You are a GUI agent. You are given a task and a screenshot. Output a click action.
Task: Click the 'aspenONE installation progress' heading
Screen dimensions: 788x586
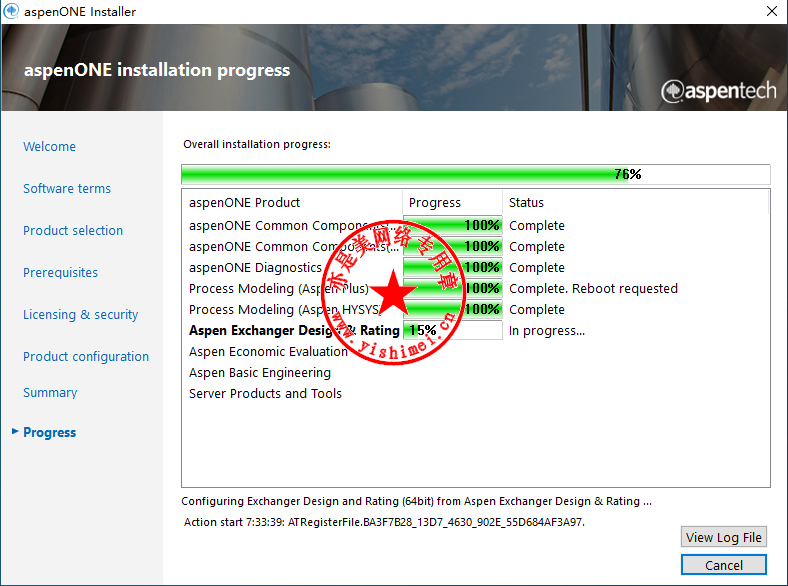coord(157,70)
